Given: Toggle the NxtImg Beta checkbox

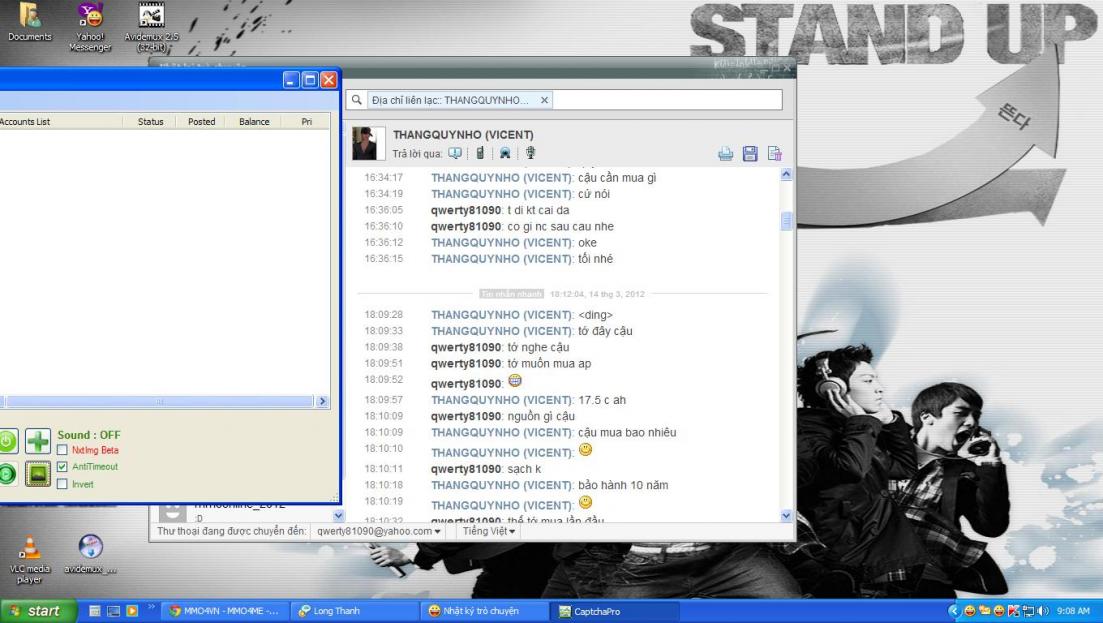Looking at the screenshot, I should (x=63, y=450).
